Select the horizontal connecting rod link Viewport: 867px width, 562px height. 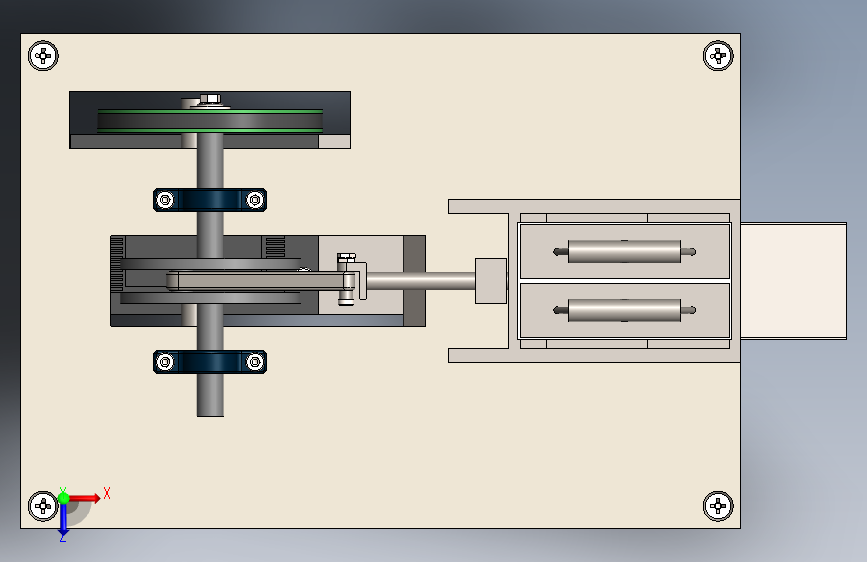pos(260,281)
